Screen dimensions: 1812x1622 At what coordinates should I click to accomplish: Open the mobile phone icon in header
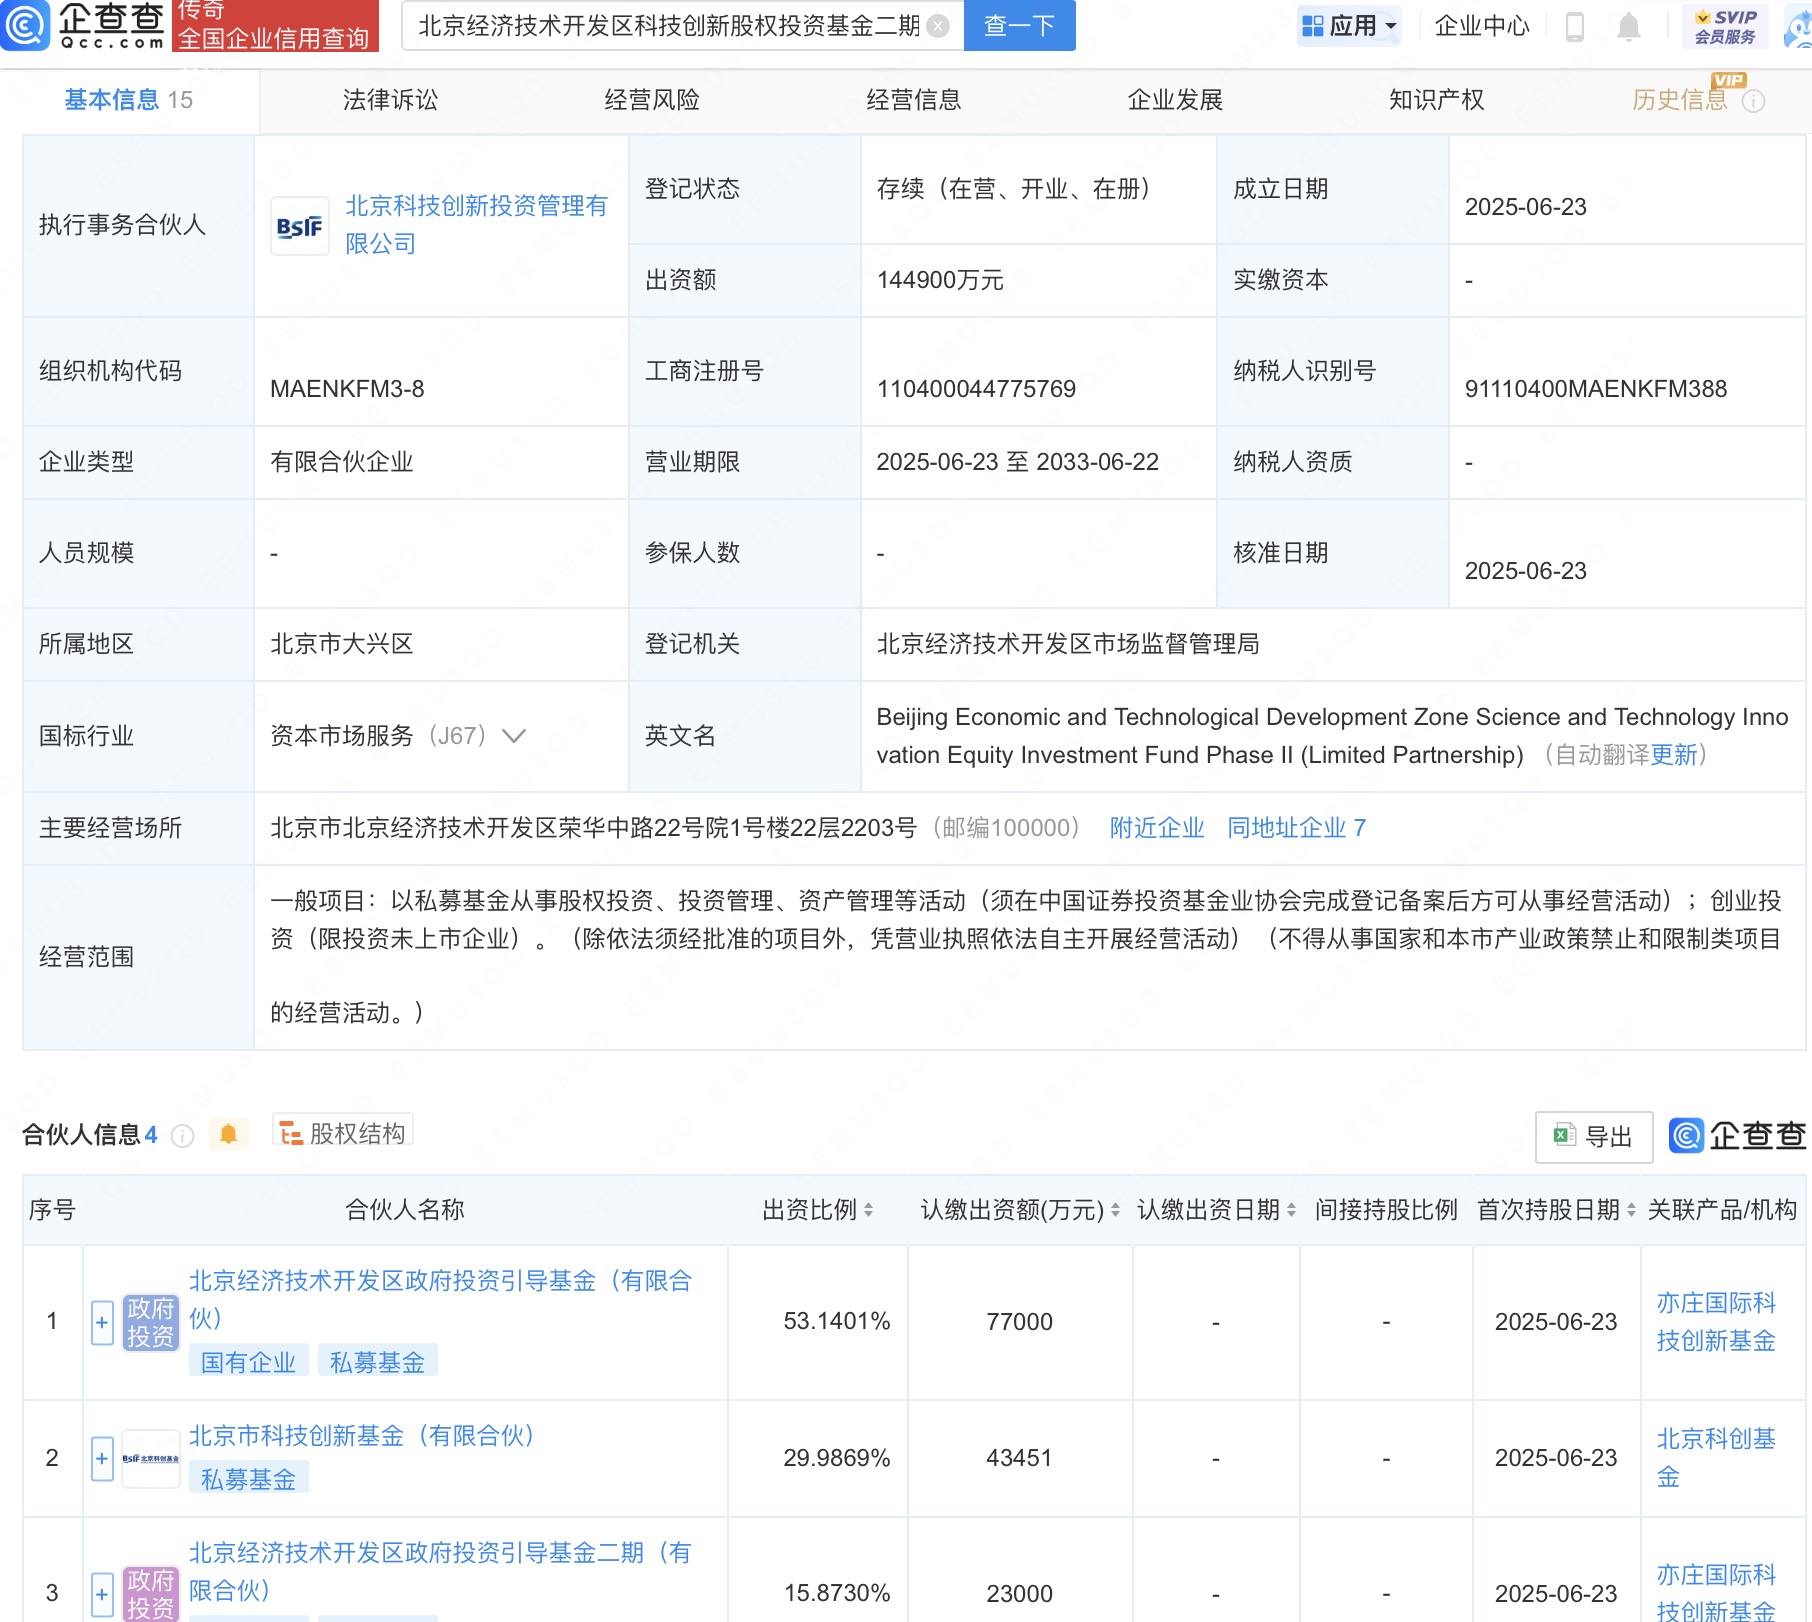coord(1574,27)
